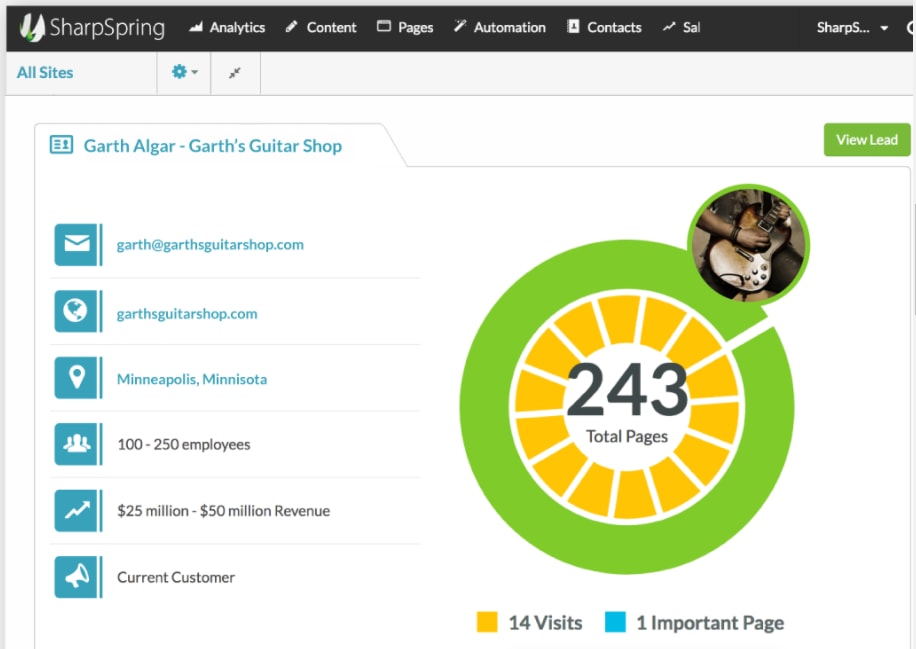916x649 pixels.
Task: Click the SharpSpring logo
Action: [x=92, y=27]
